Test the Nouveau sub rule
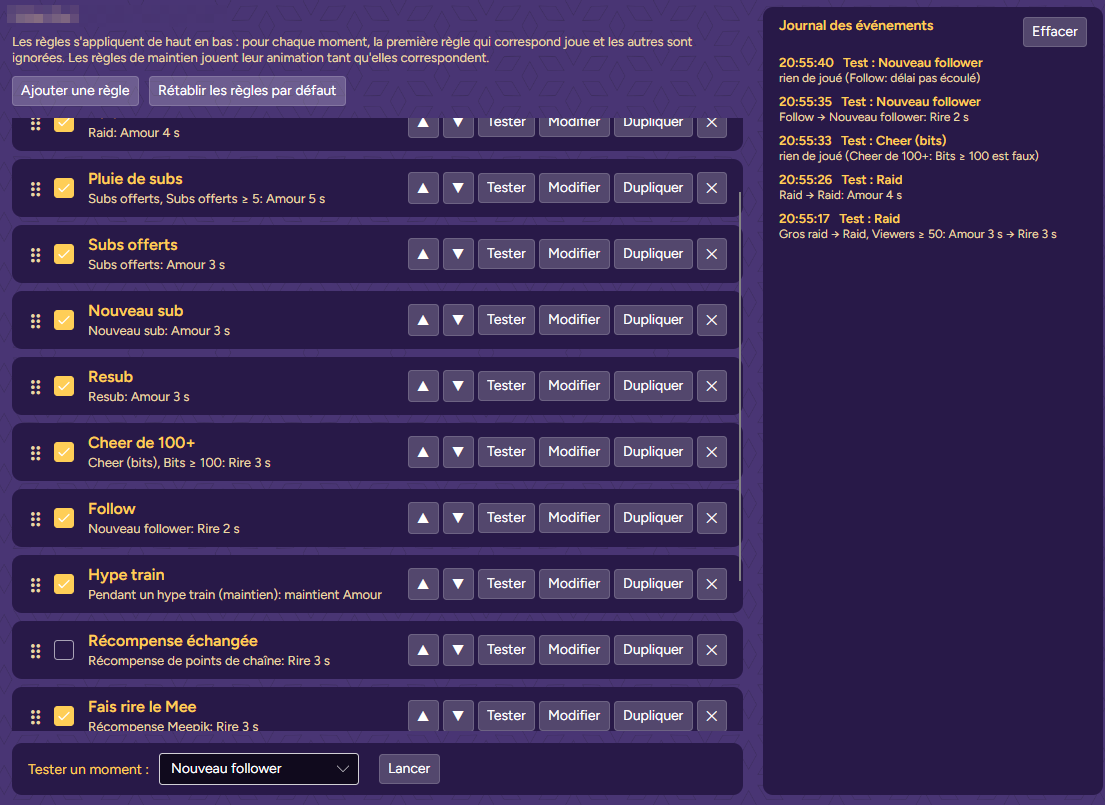 (x=506, y=320)
